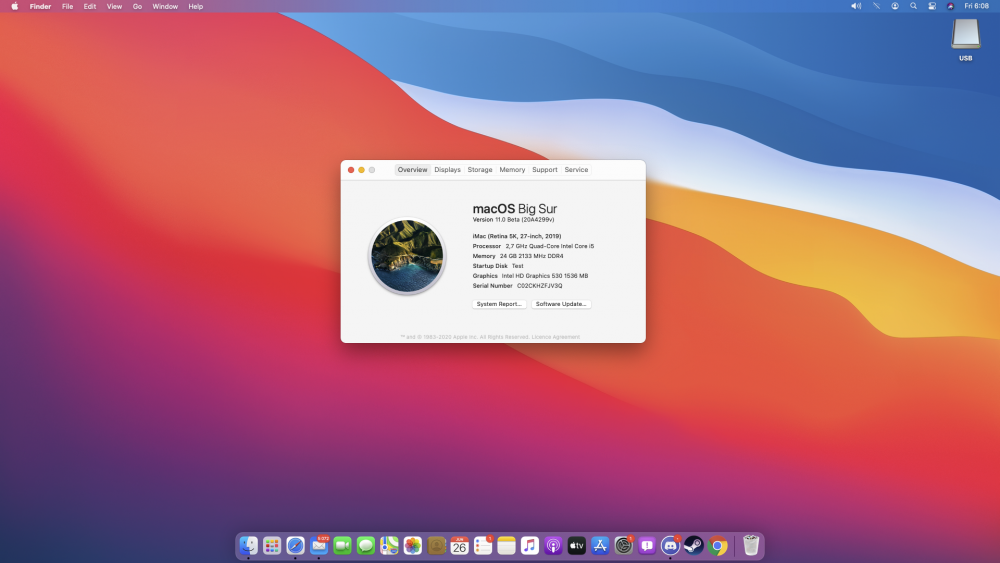Open the Help menu
The image size is (1000, 563).
tap(196, 6)
